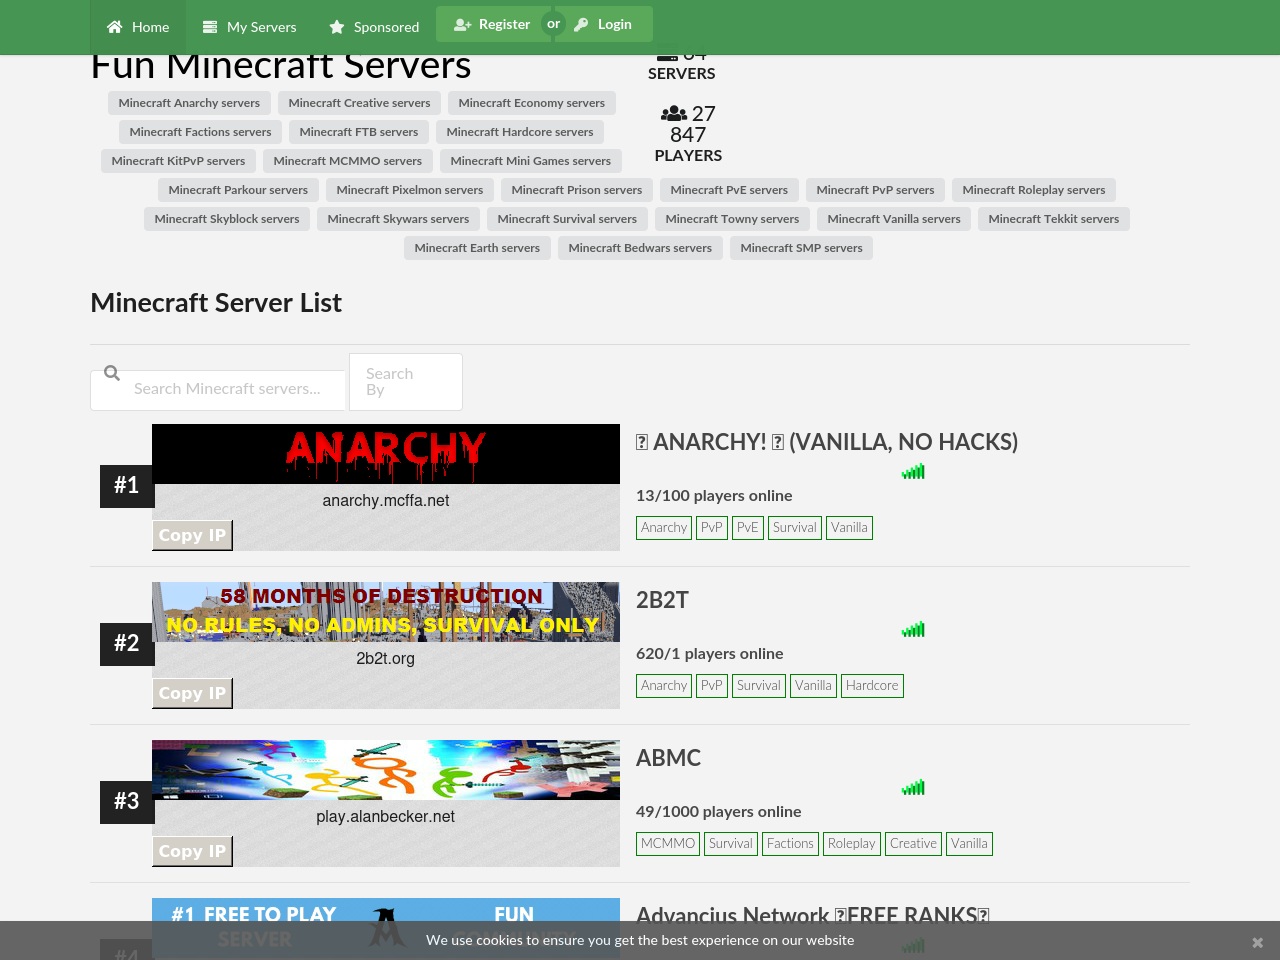Open the ABMC server banner

tap(386, 770)
